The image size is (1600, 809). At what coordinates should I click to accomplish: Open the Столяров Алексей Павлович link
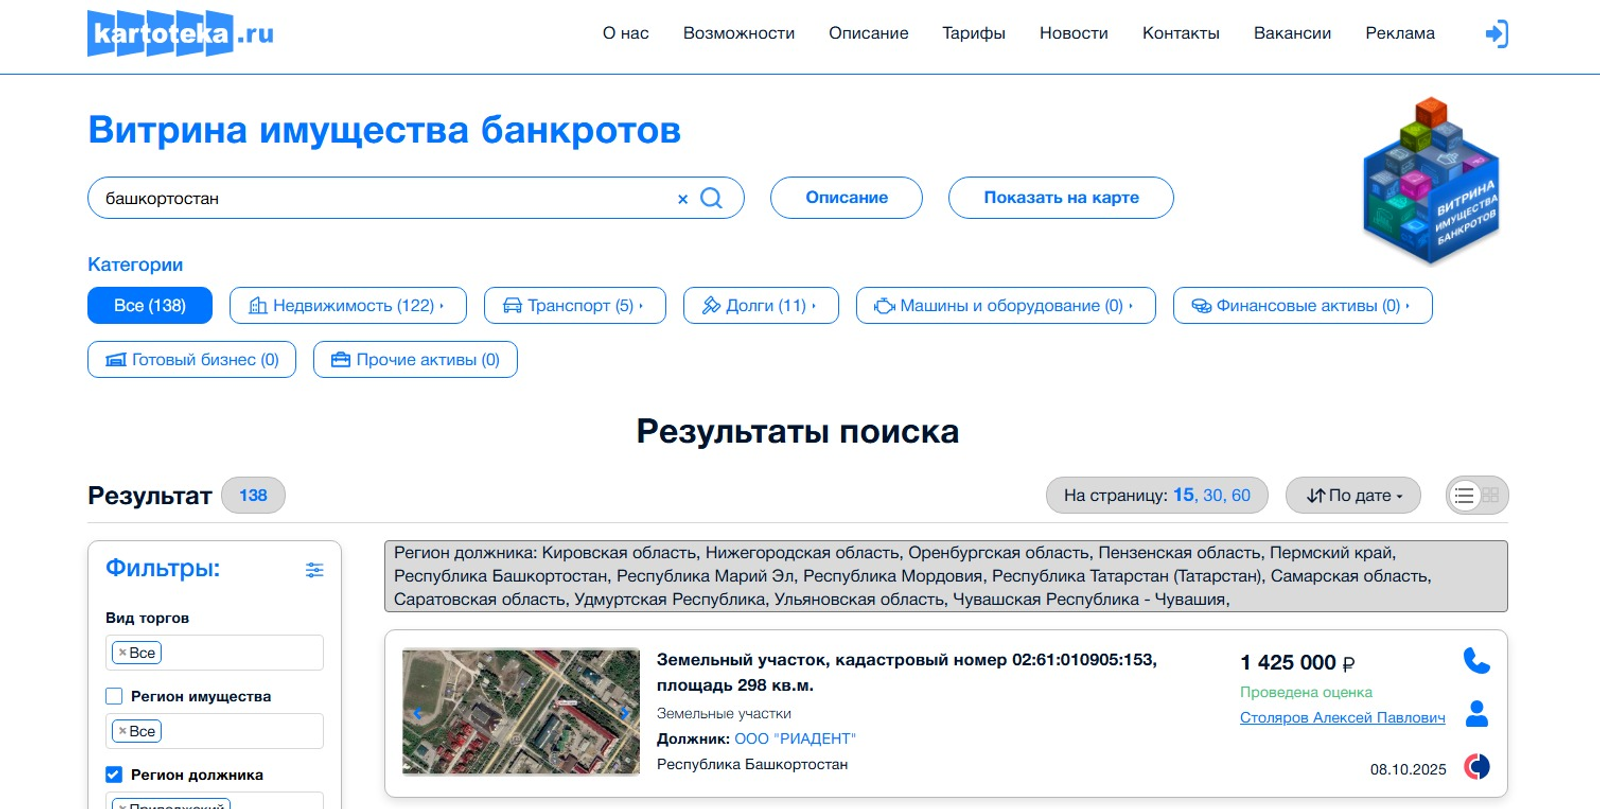point(1342,718)
